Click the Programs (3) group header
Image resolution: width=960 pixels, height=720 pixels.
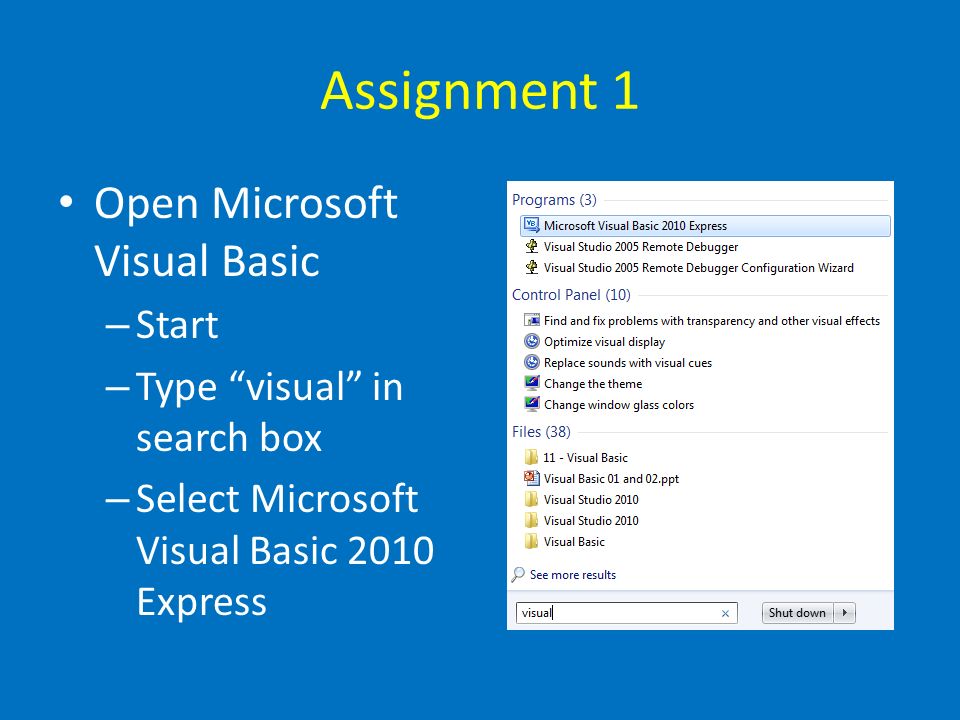[554, 200]
